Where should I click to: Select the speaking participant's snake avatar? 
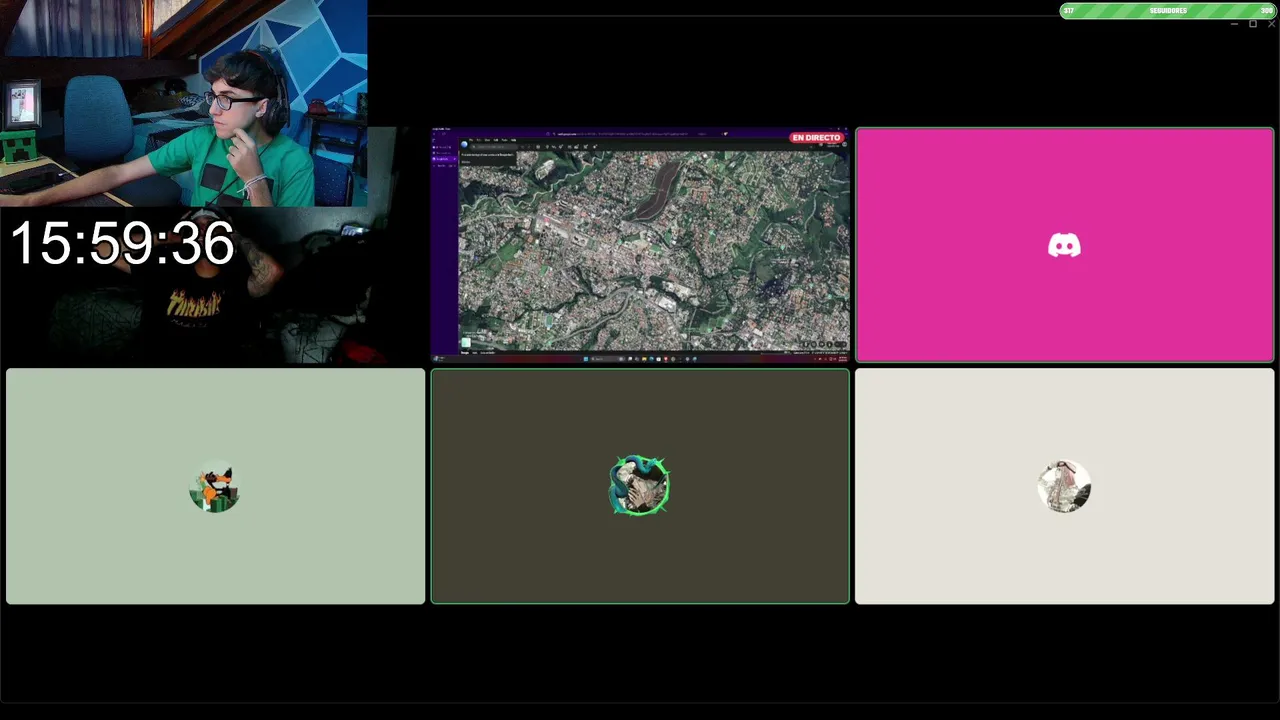640,486
